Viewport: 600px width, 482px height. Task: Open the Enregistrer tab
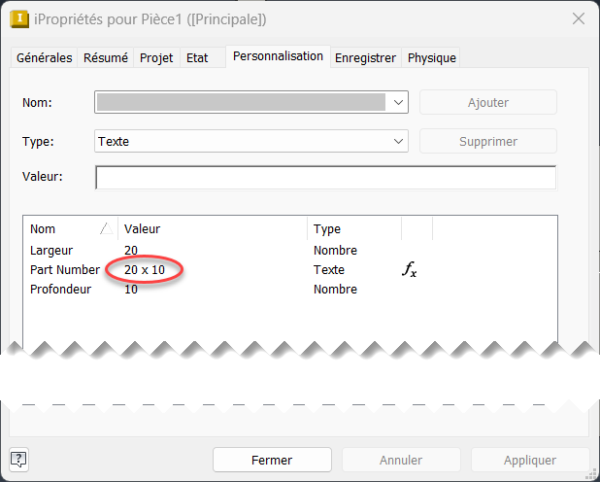366,58
